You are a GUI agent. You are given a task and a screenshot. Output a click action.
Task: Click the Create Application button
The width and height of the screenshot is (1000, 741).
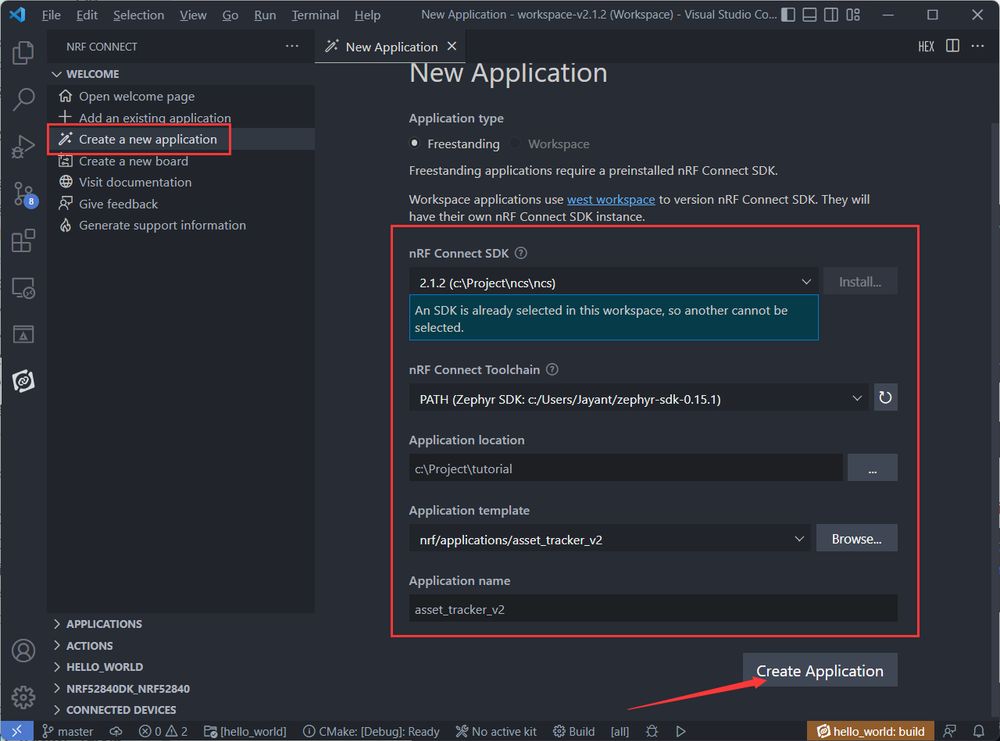pyautogui.click(x=820, y=671)
